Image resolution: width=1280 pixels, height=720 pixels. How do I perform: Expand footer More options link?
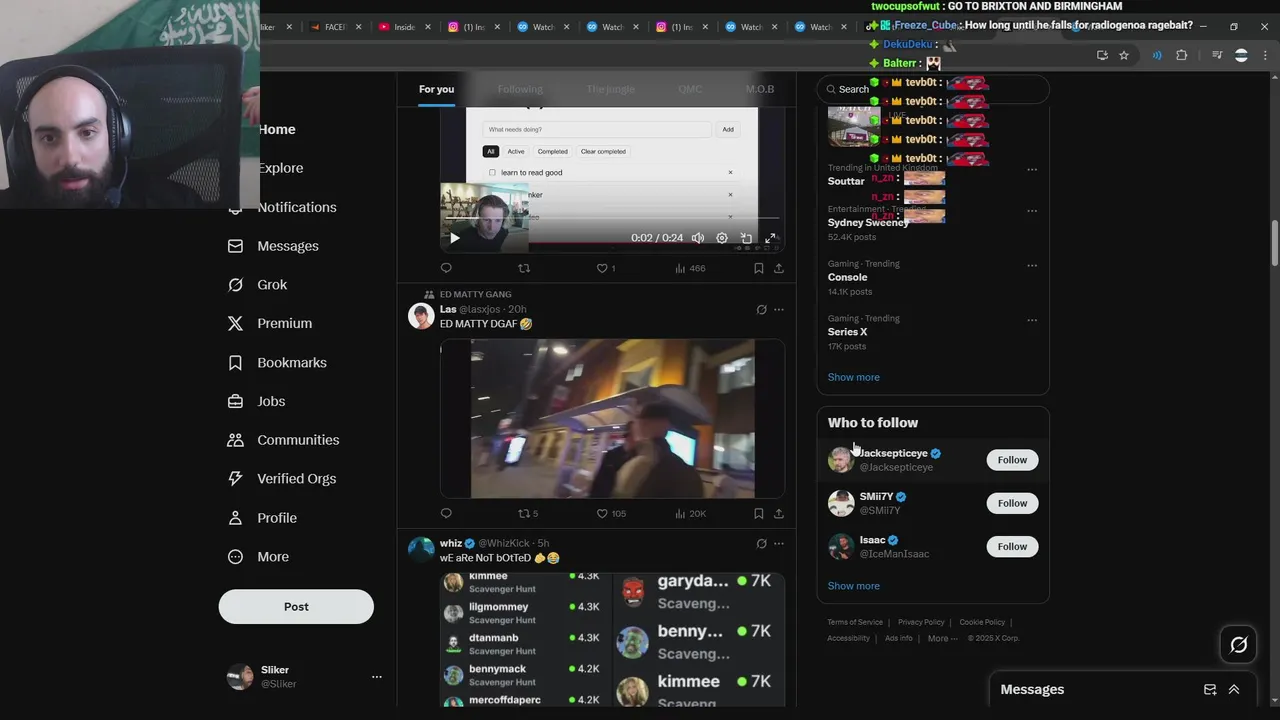tap(942, 638)
